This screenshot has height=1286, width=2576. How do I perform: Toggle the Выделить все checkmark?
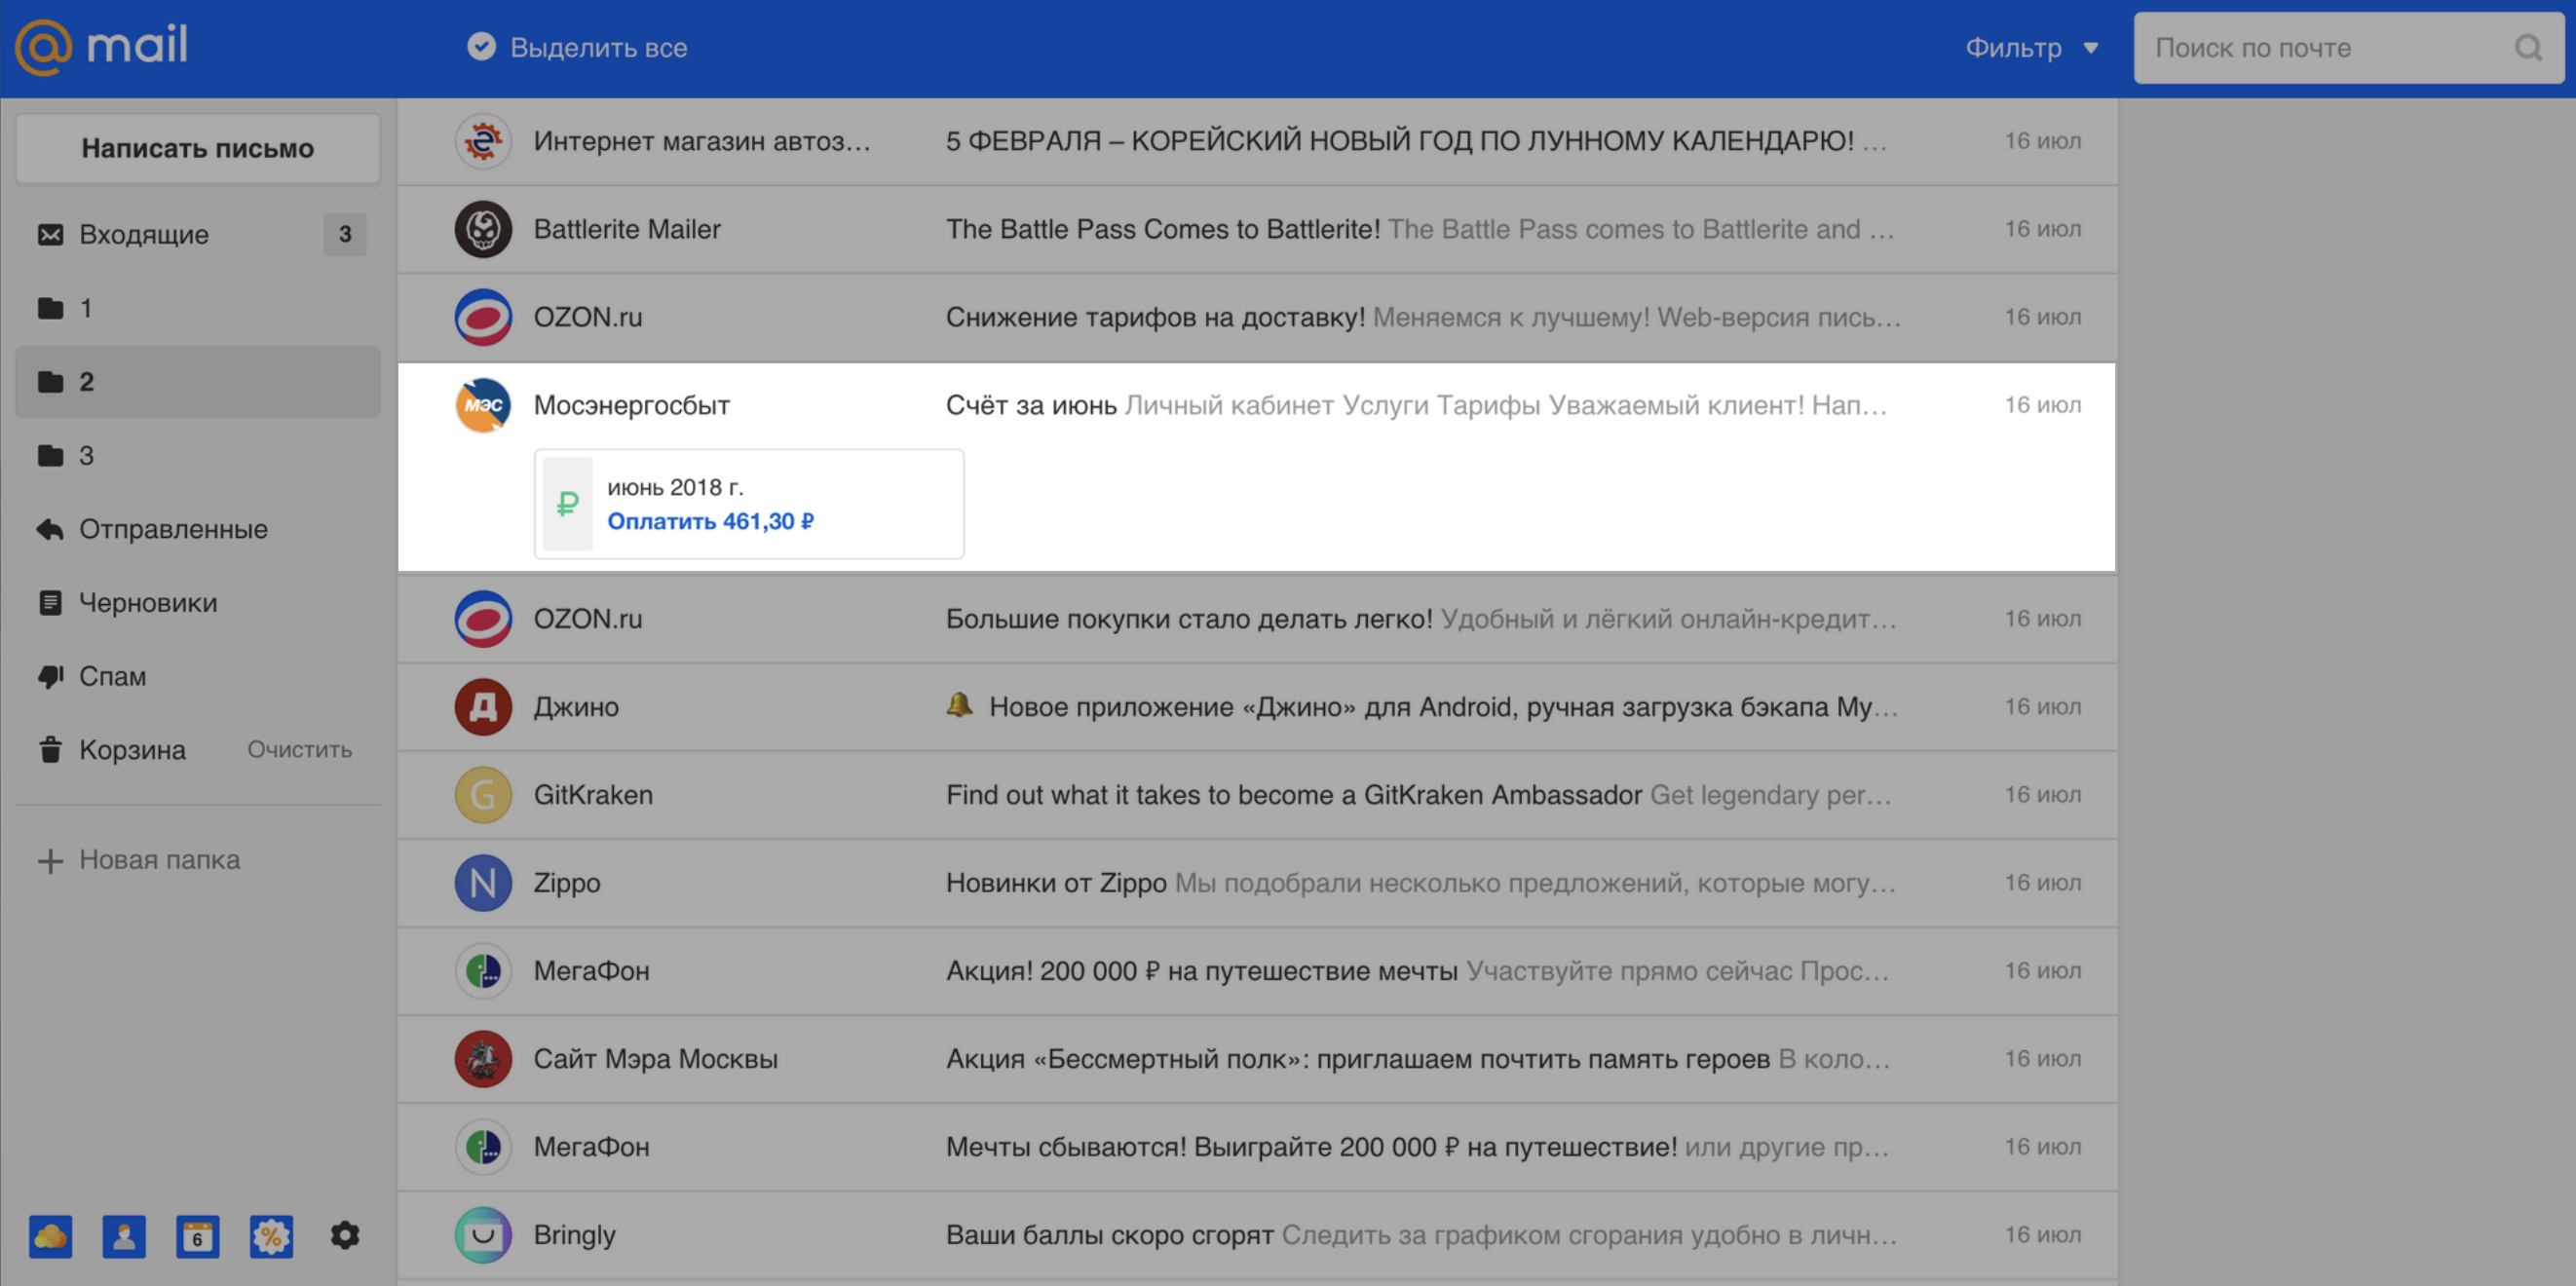481,47
